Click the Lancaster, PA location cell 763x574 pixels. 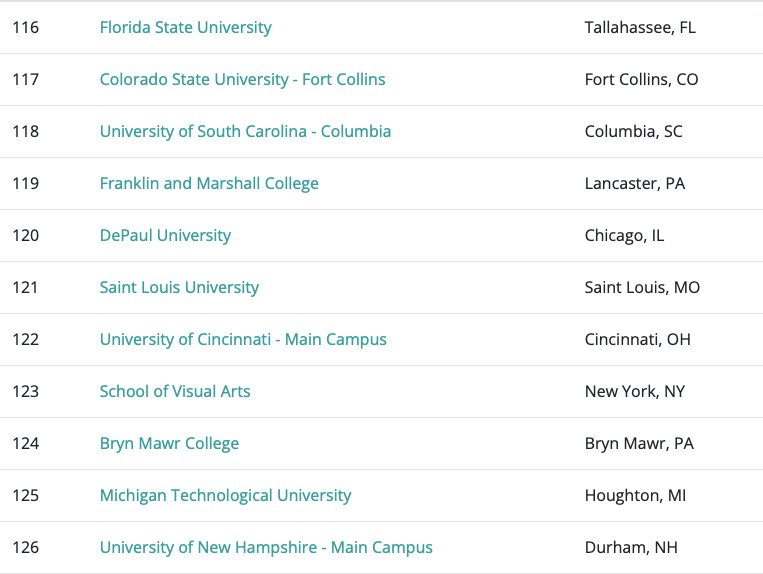(635, 184)
